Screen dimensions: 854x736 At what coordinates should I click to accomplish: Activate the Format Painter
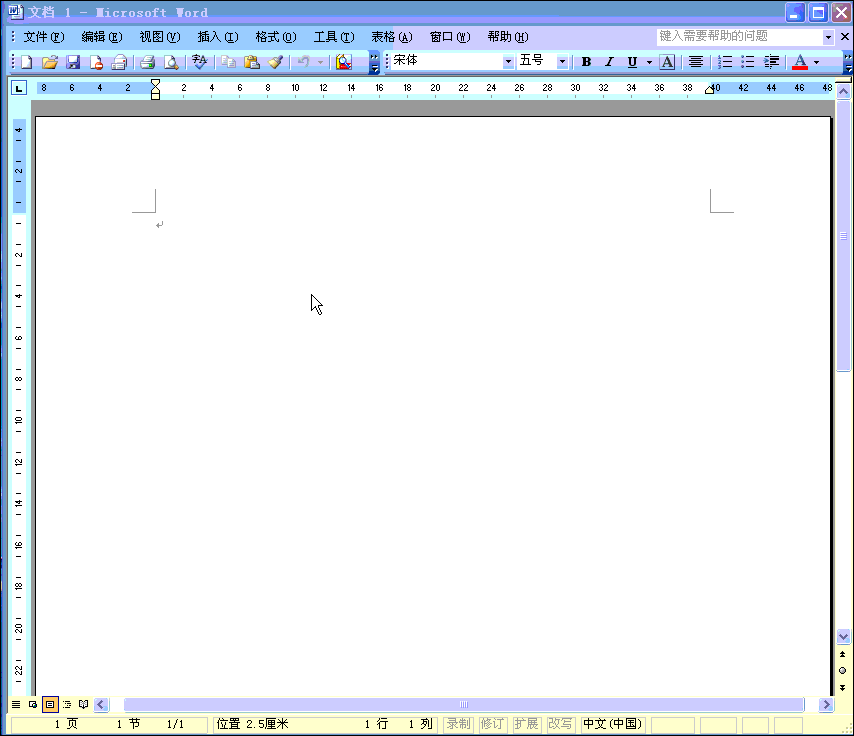(x=276, y=61)
